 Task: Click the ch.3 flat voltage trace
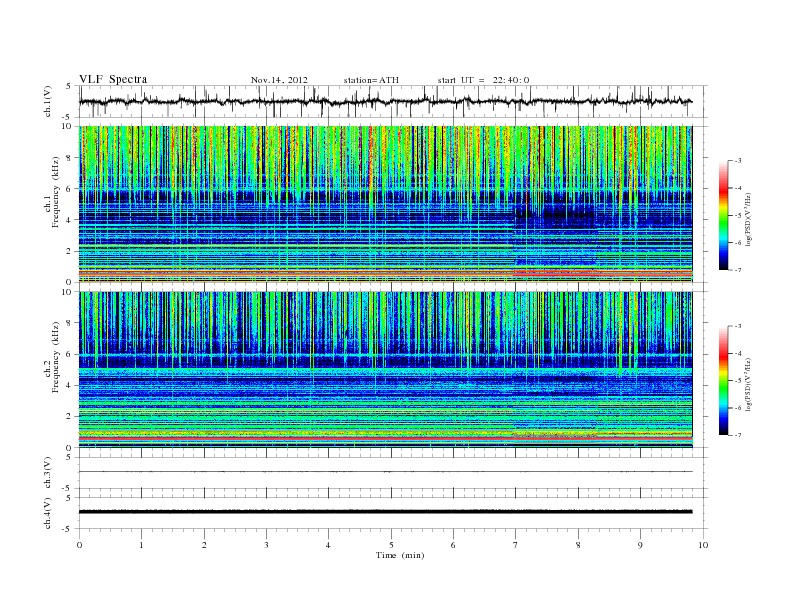pyautogui.click(x=385, y=472)
